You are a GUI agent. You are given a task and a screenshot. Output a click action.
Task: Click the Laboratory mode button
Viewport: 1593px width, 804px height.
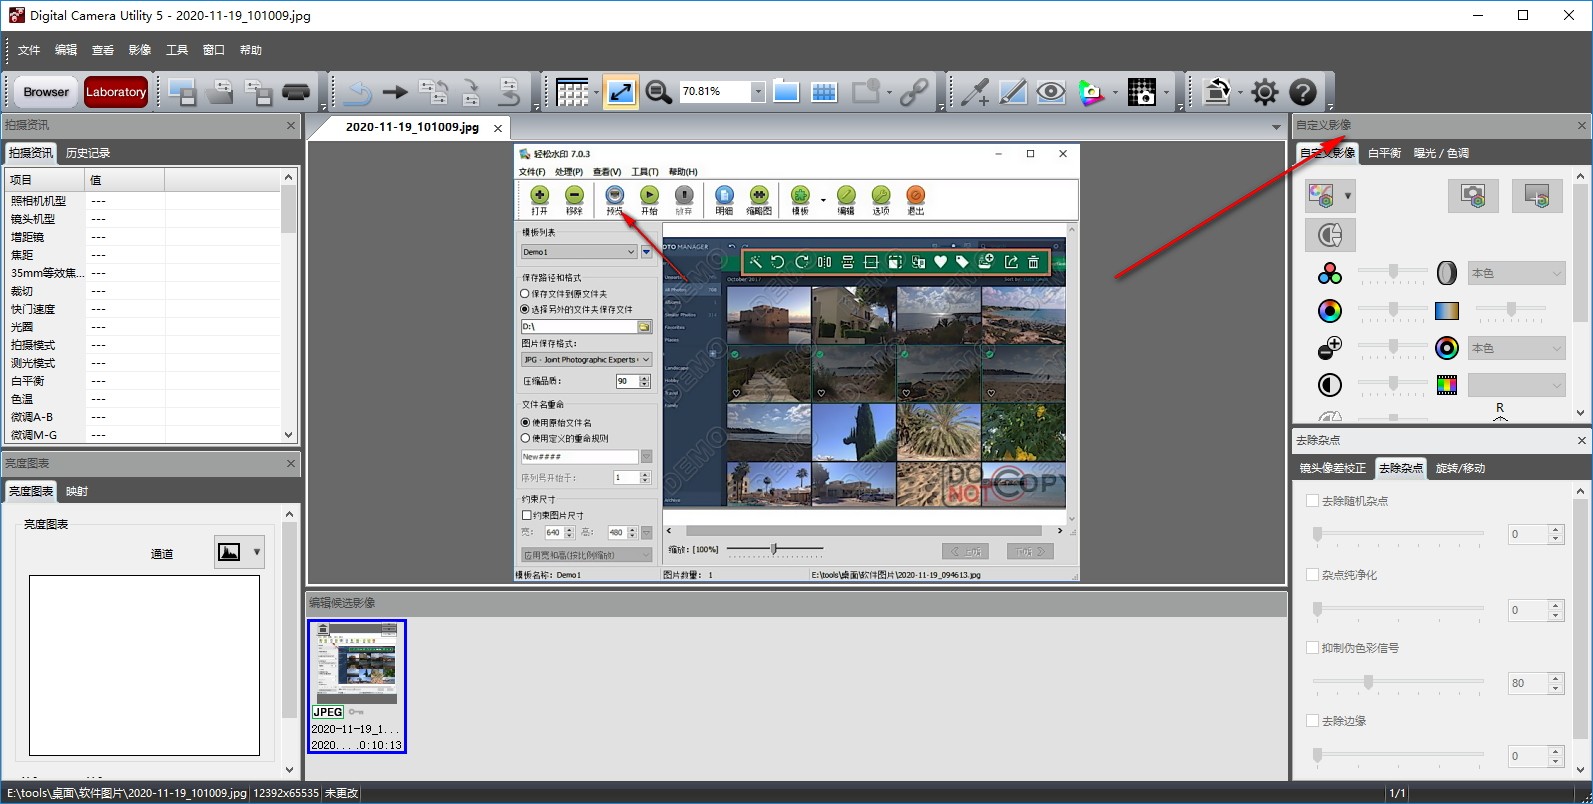(116, 92)
